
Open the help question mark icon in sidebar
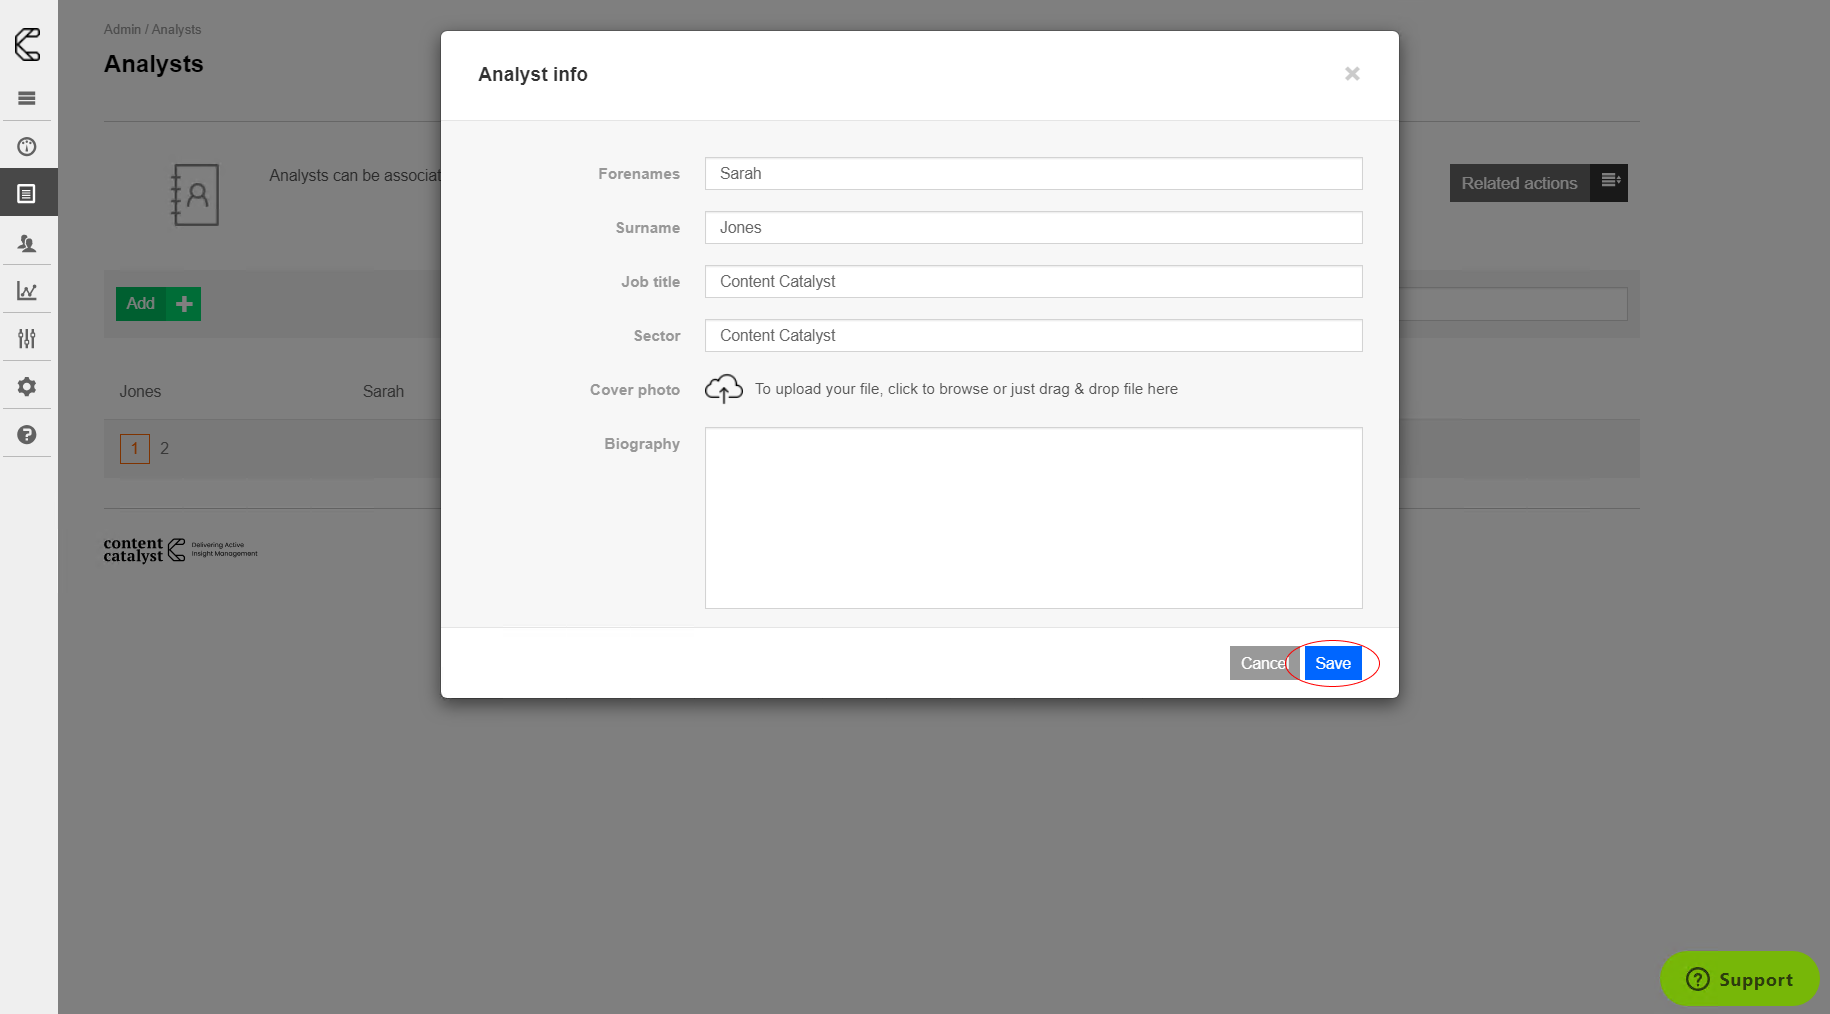(x=27, y=435)
